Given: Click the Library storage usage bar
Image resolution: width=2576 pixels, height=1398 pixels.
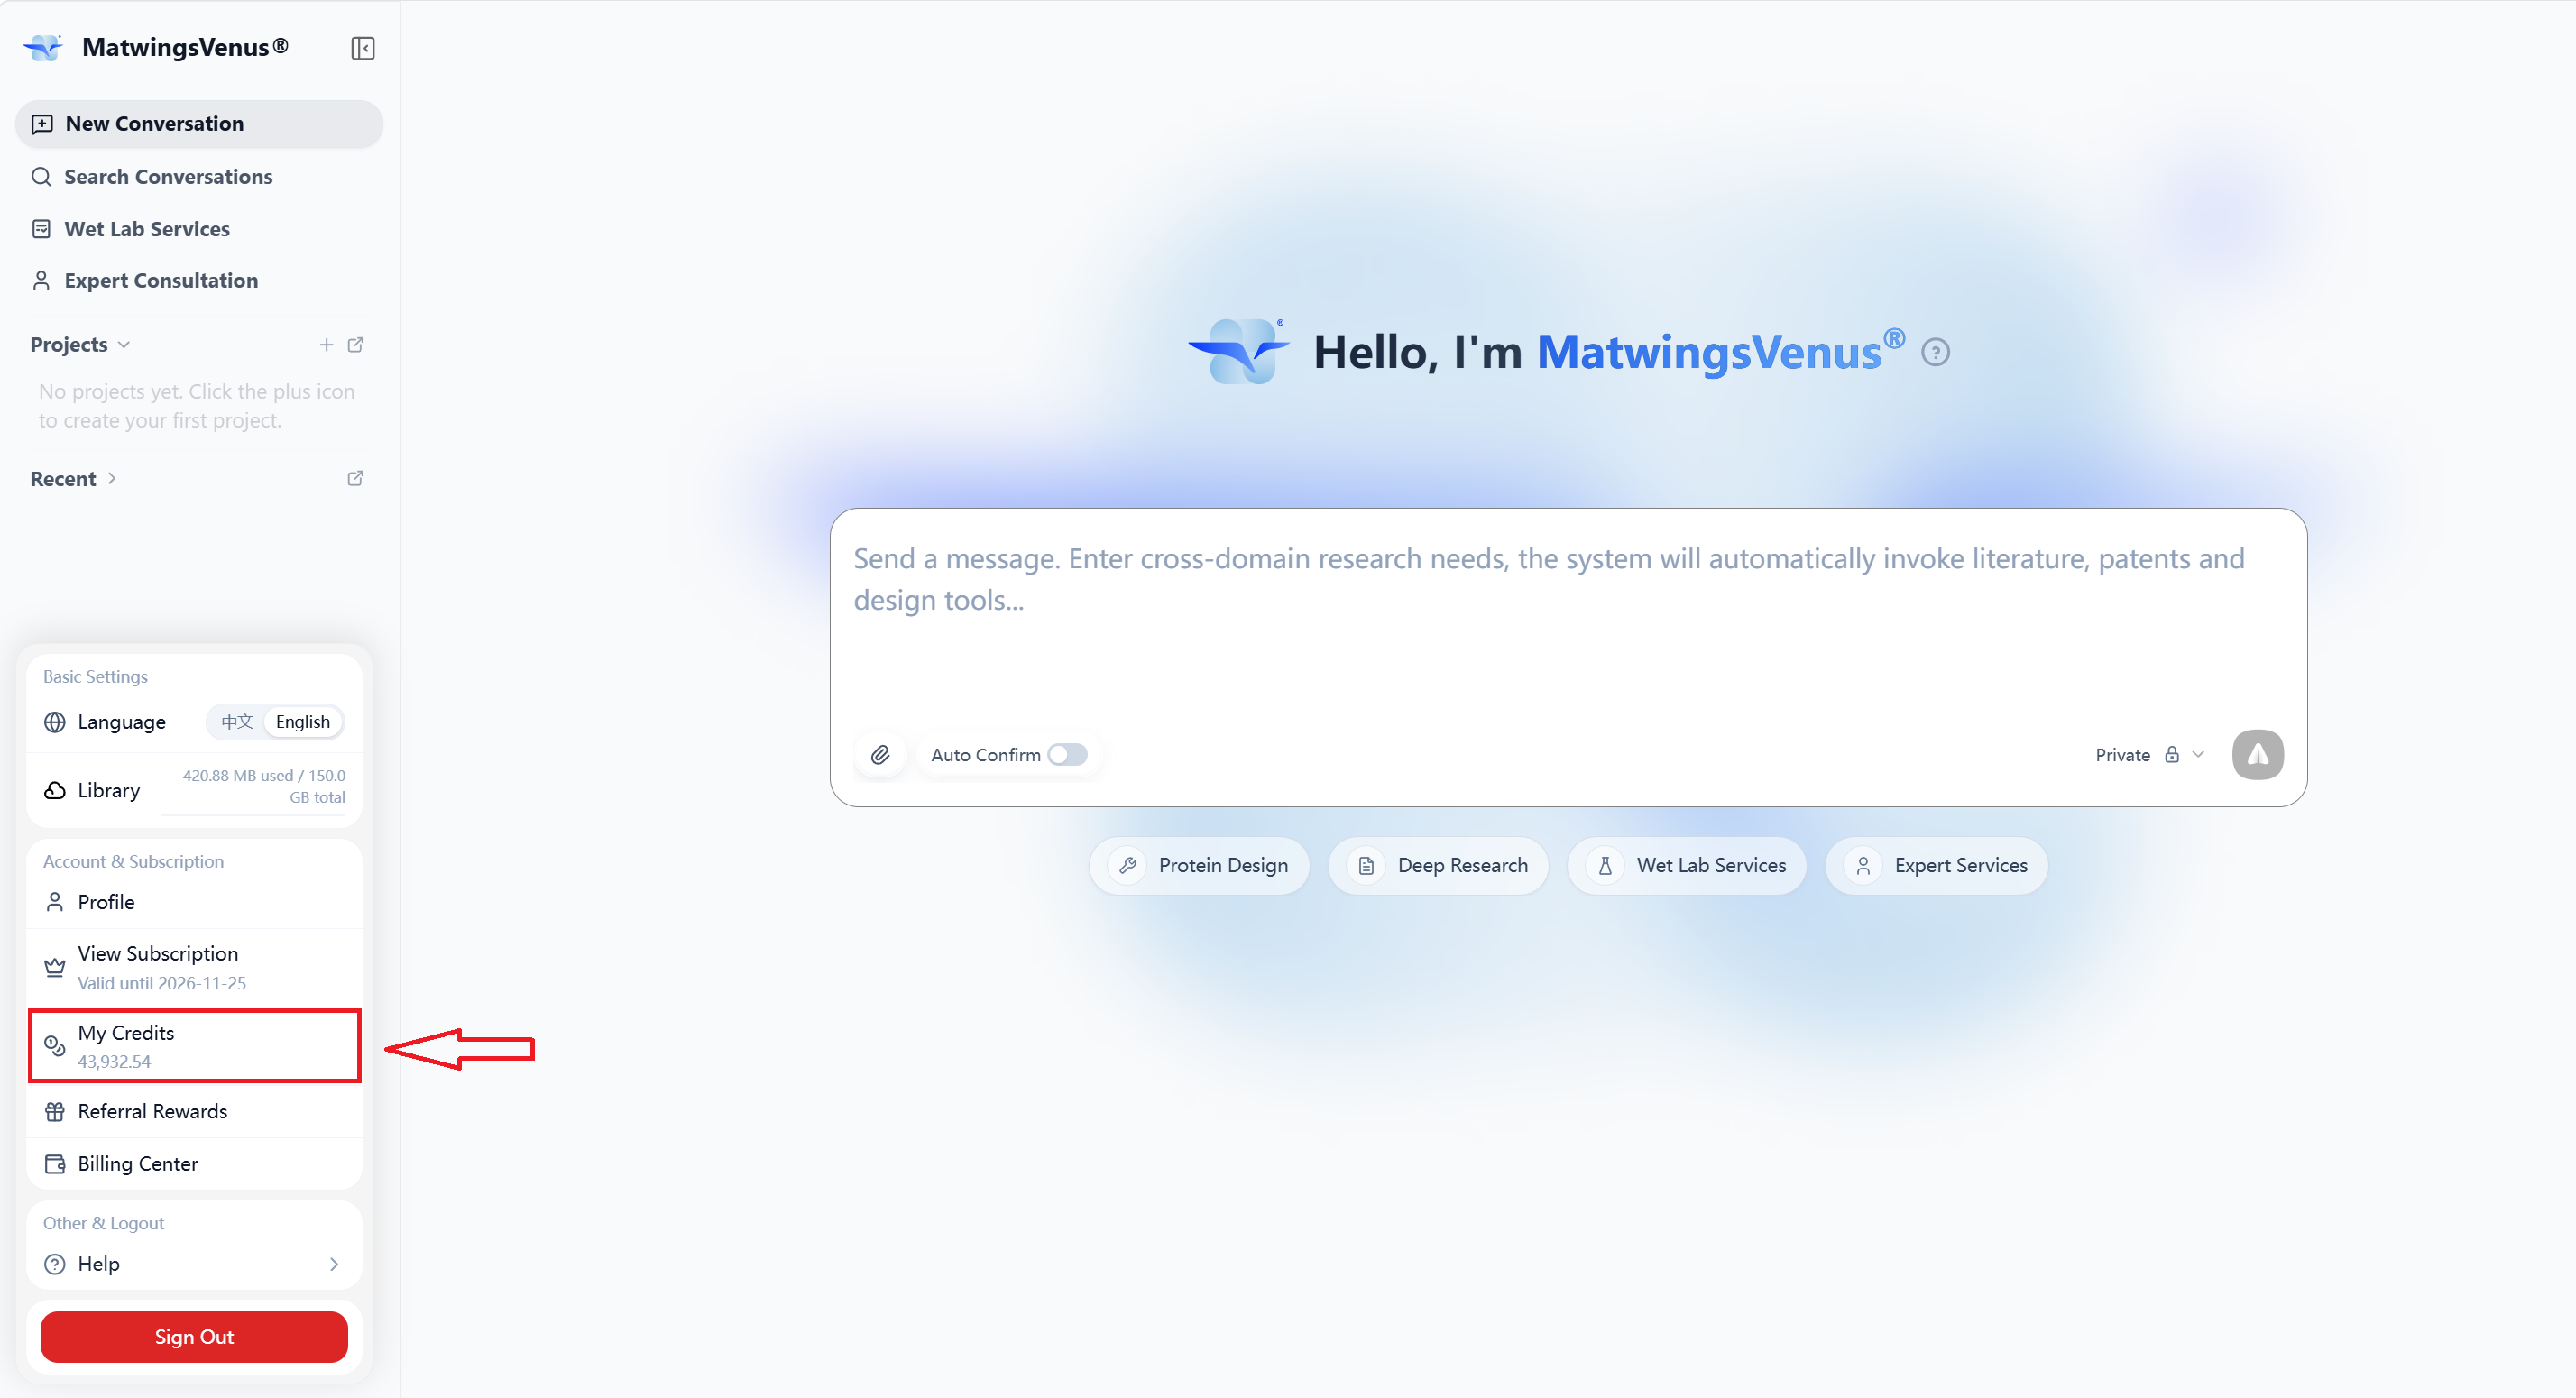Looking at the screenshot, I should (253, 814).
